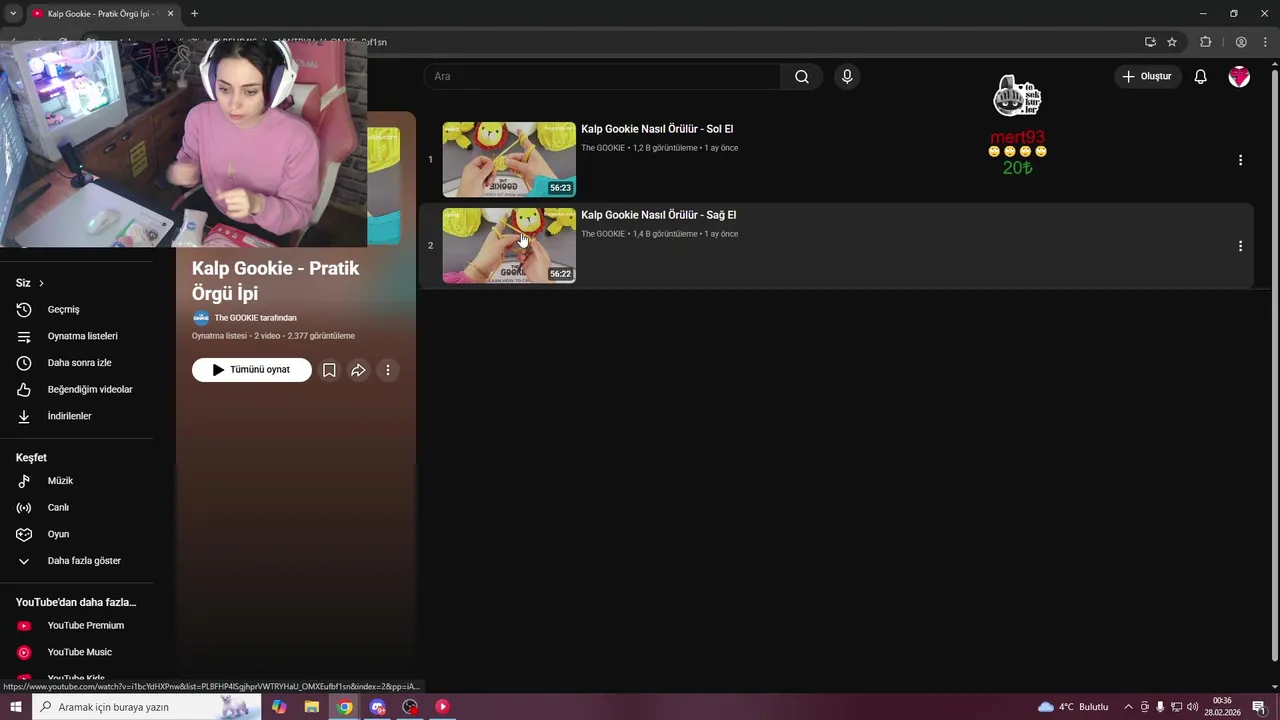Open a new browser tab with the plus button

194,13
